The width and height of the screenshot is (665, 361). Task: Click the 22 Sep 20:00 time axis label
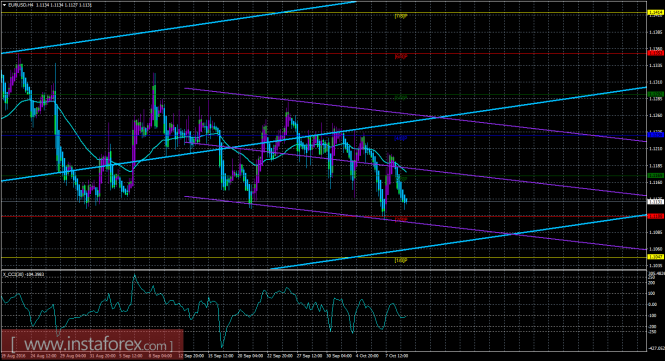tap(280, 356)
